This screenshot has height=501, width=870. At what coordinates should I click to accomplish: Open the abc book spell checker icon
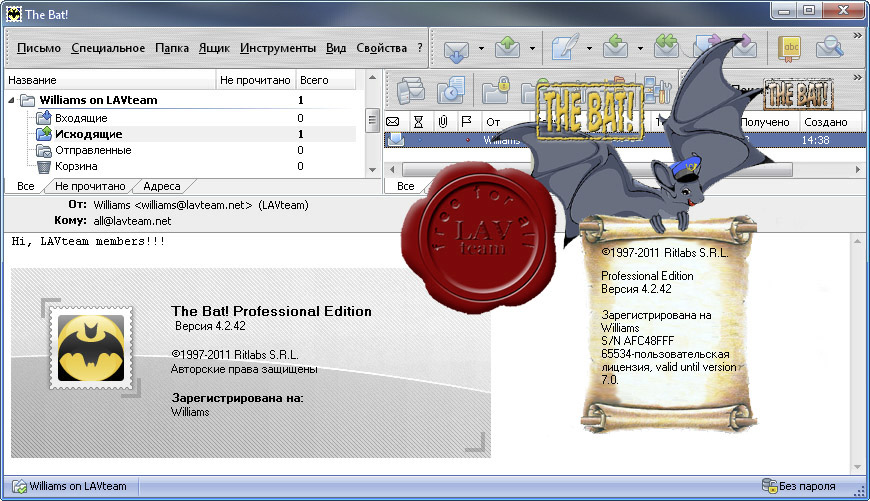[x=790, y=49]
